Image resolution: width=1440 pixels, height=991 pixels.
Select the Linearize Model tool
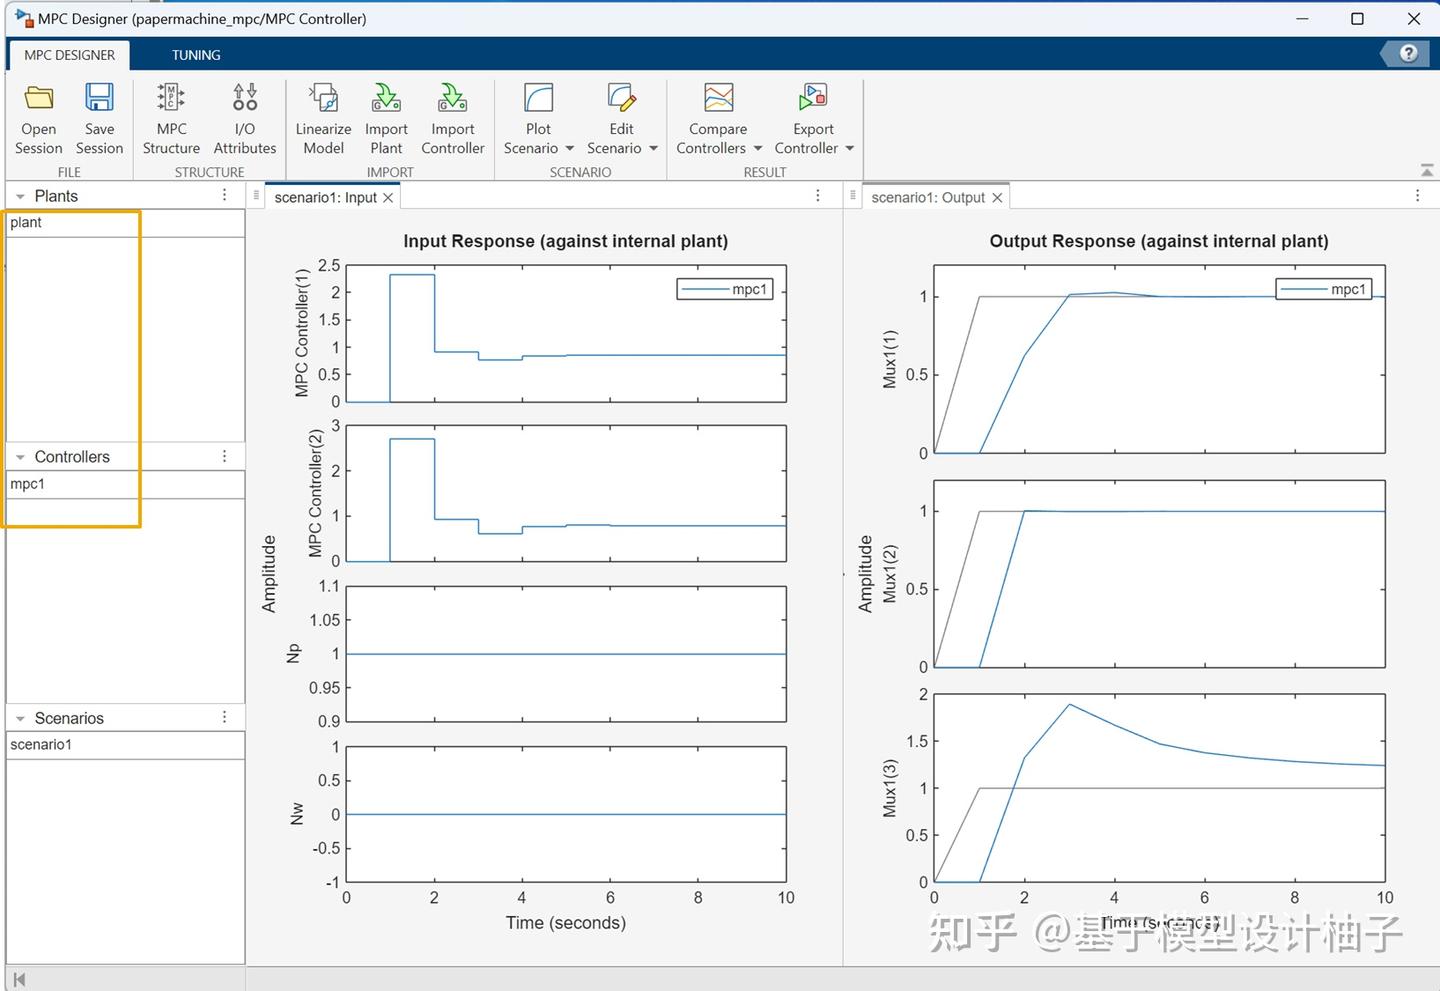[x=323, y=115]
